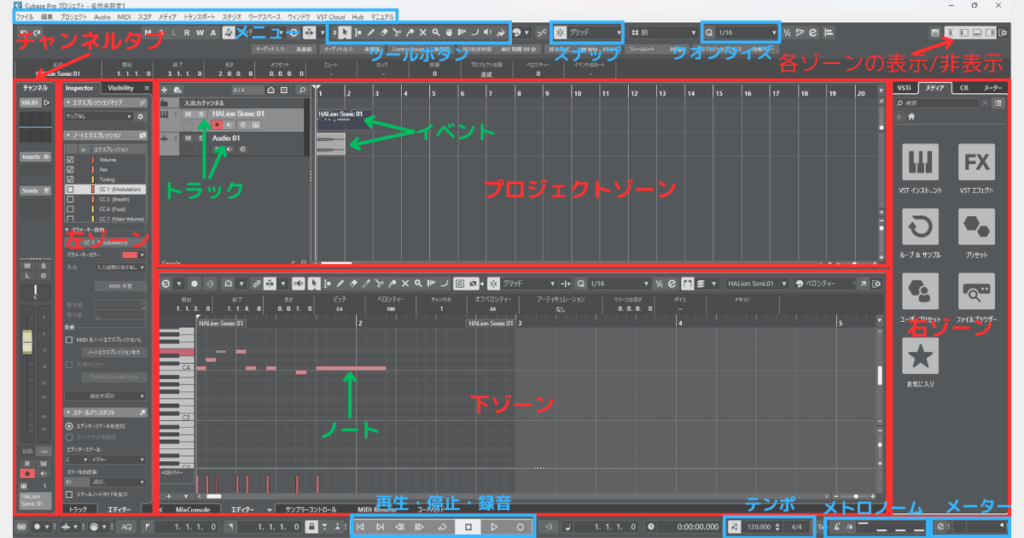Toggle the CC 1 (Modulation) checkbox
This screenshot has width=1024, height=538.
(x=70, y=189)
